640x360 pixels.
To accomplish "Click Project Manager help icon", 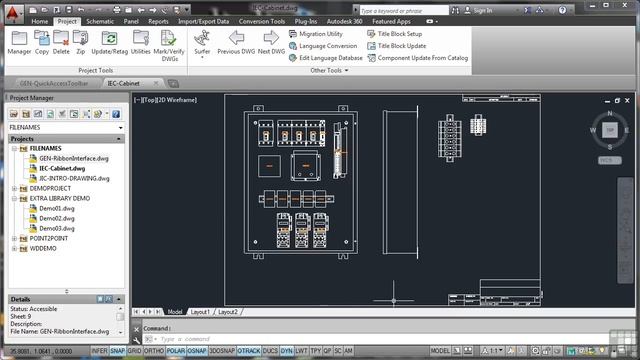I will tap(116, 114).
